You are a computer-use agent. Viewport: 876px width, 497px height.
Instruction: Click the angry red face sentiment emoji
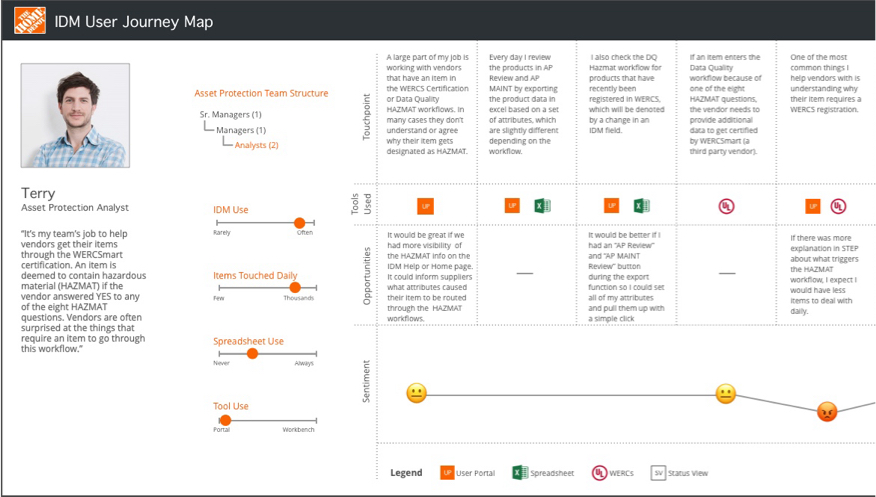pos(826,411)
